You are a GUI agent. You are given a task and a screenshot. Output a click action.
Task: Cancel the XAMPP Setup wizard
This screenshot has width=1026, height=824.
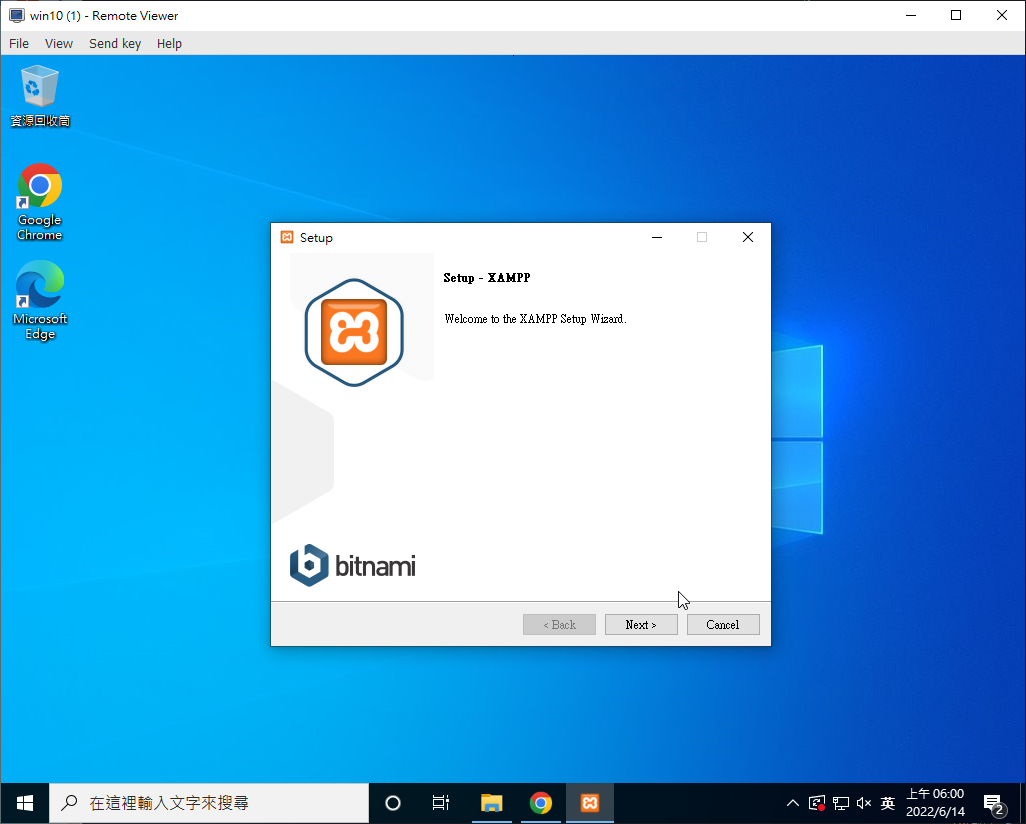tap(723, 625)
